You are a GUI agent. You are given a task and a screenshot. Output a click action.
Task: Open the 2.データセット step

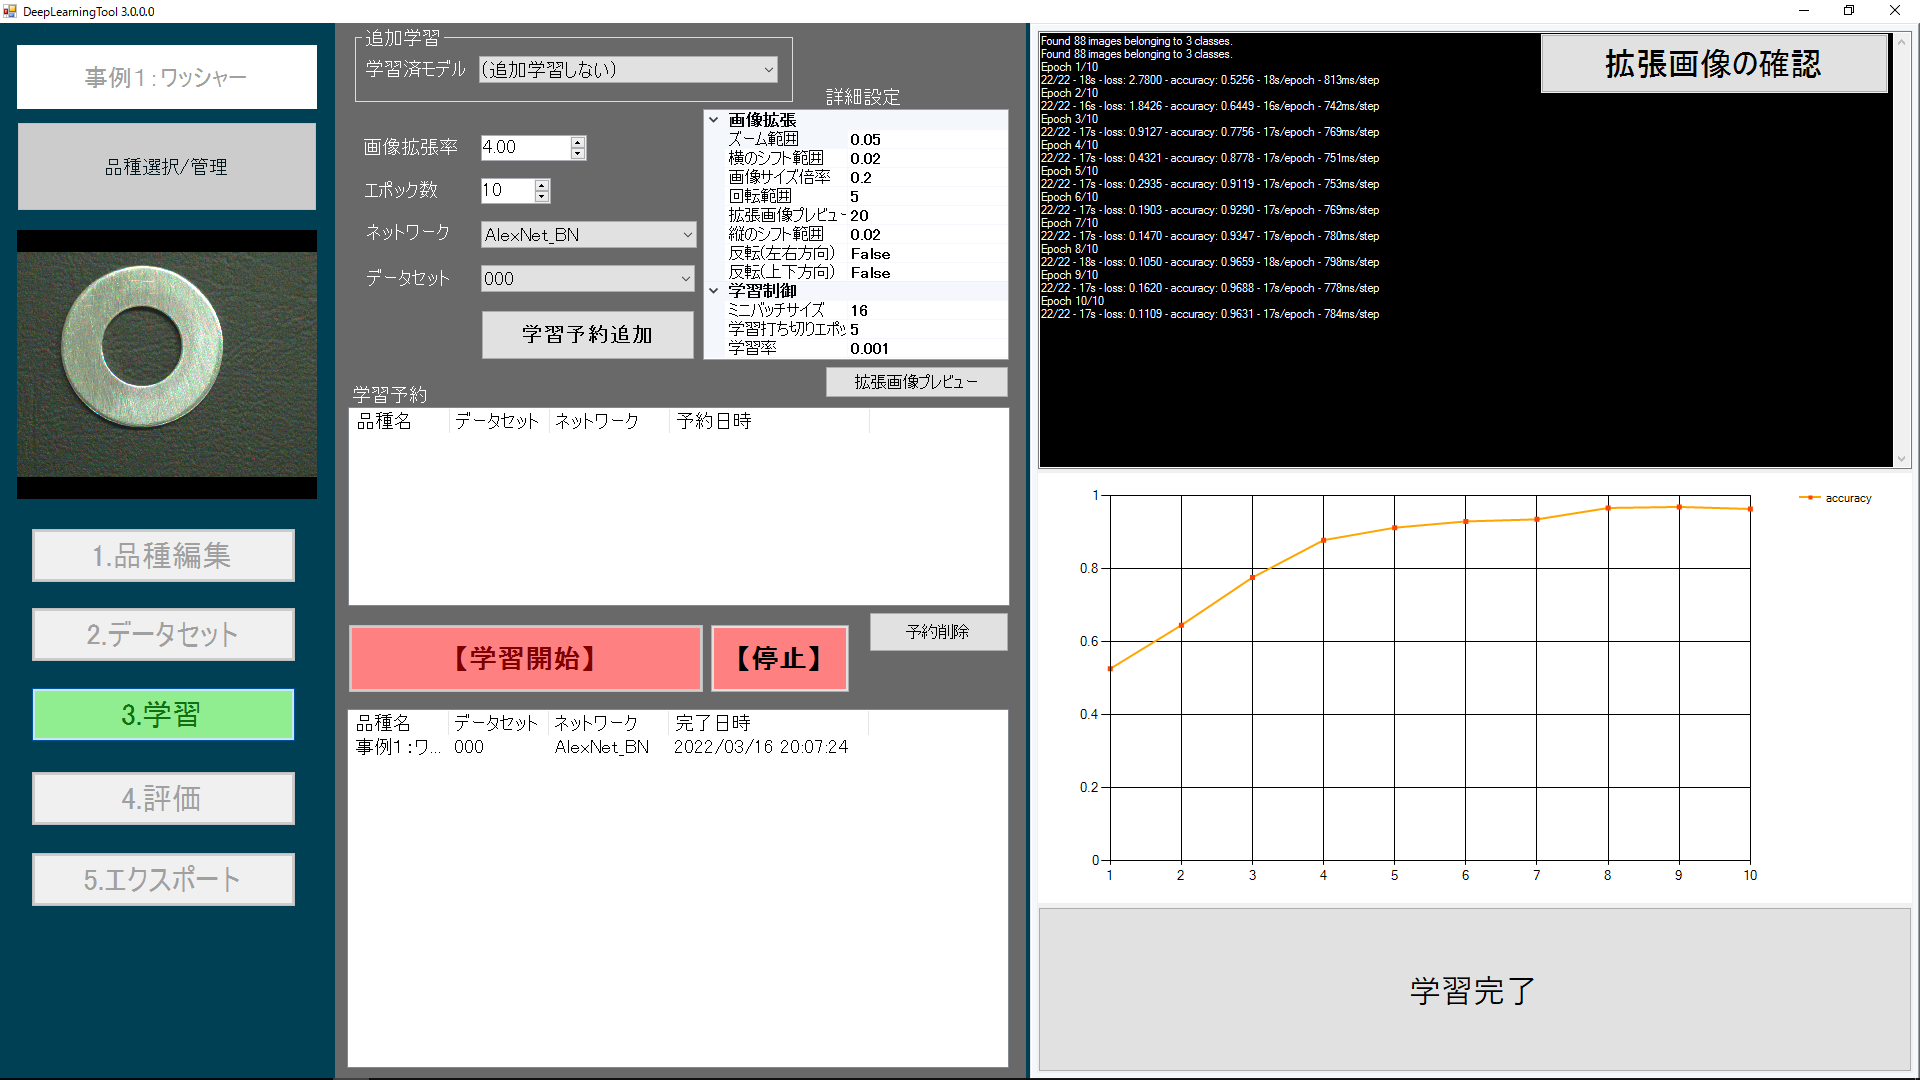(163, 634)
